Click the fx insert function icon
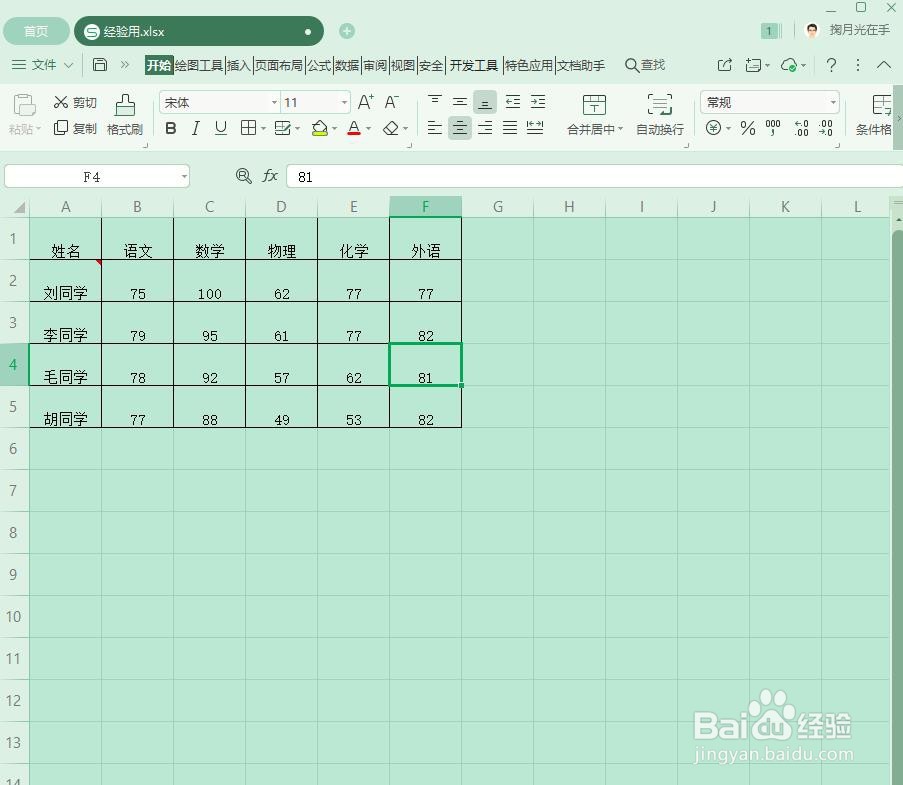Viewport: 903px width, 785px height. click(270, 176)
